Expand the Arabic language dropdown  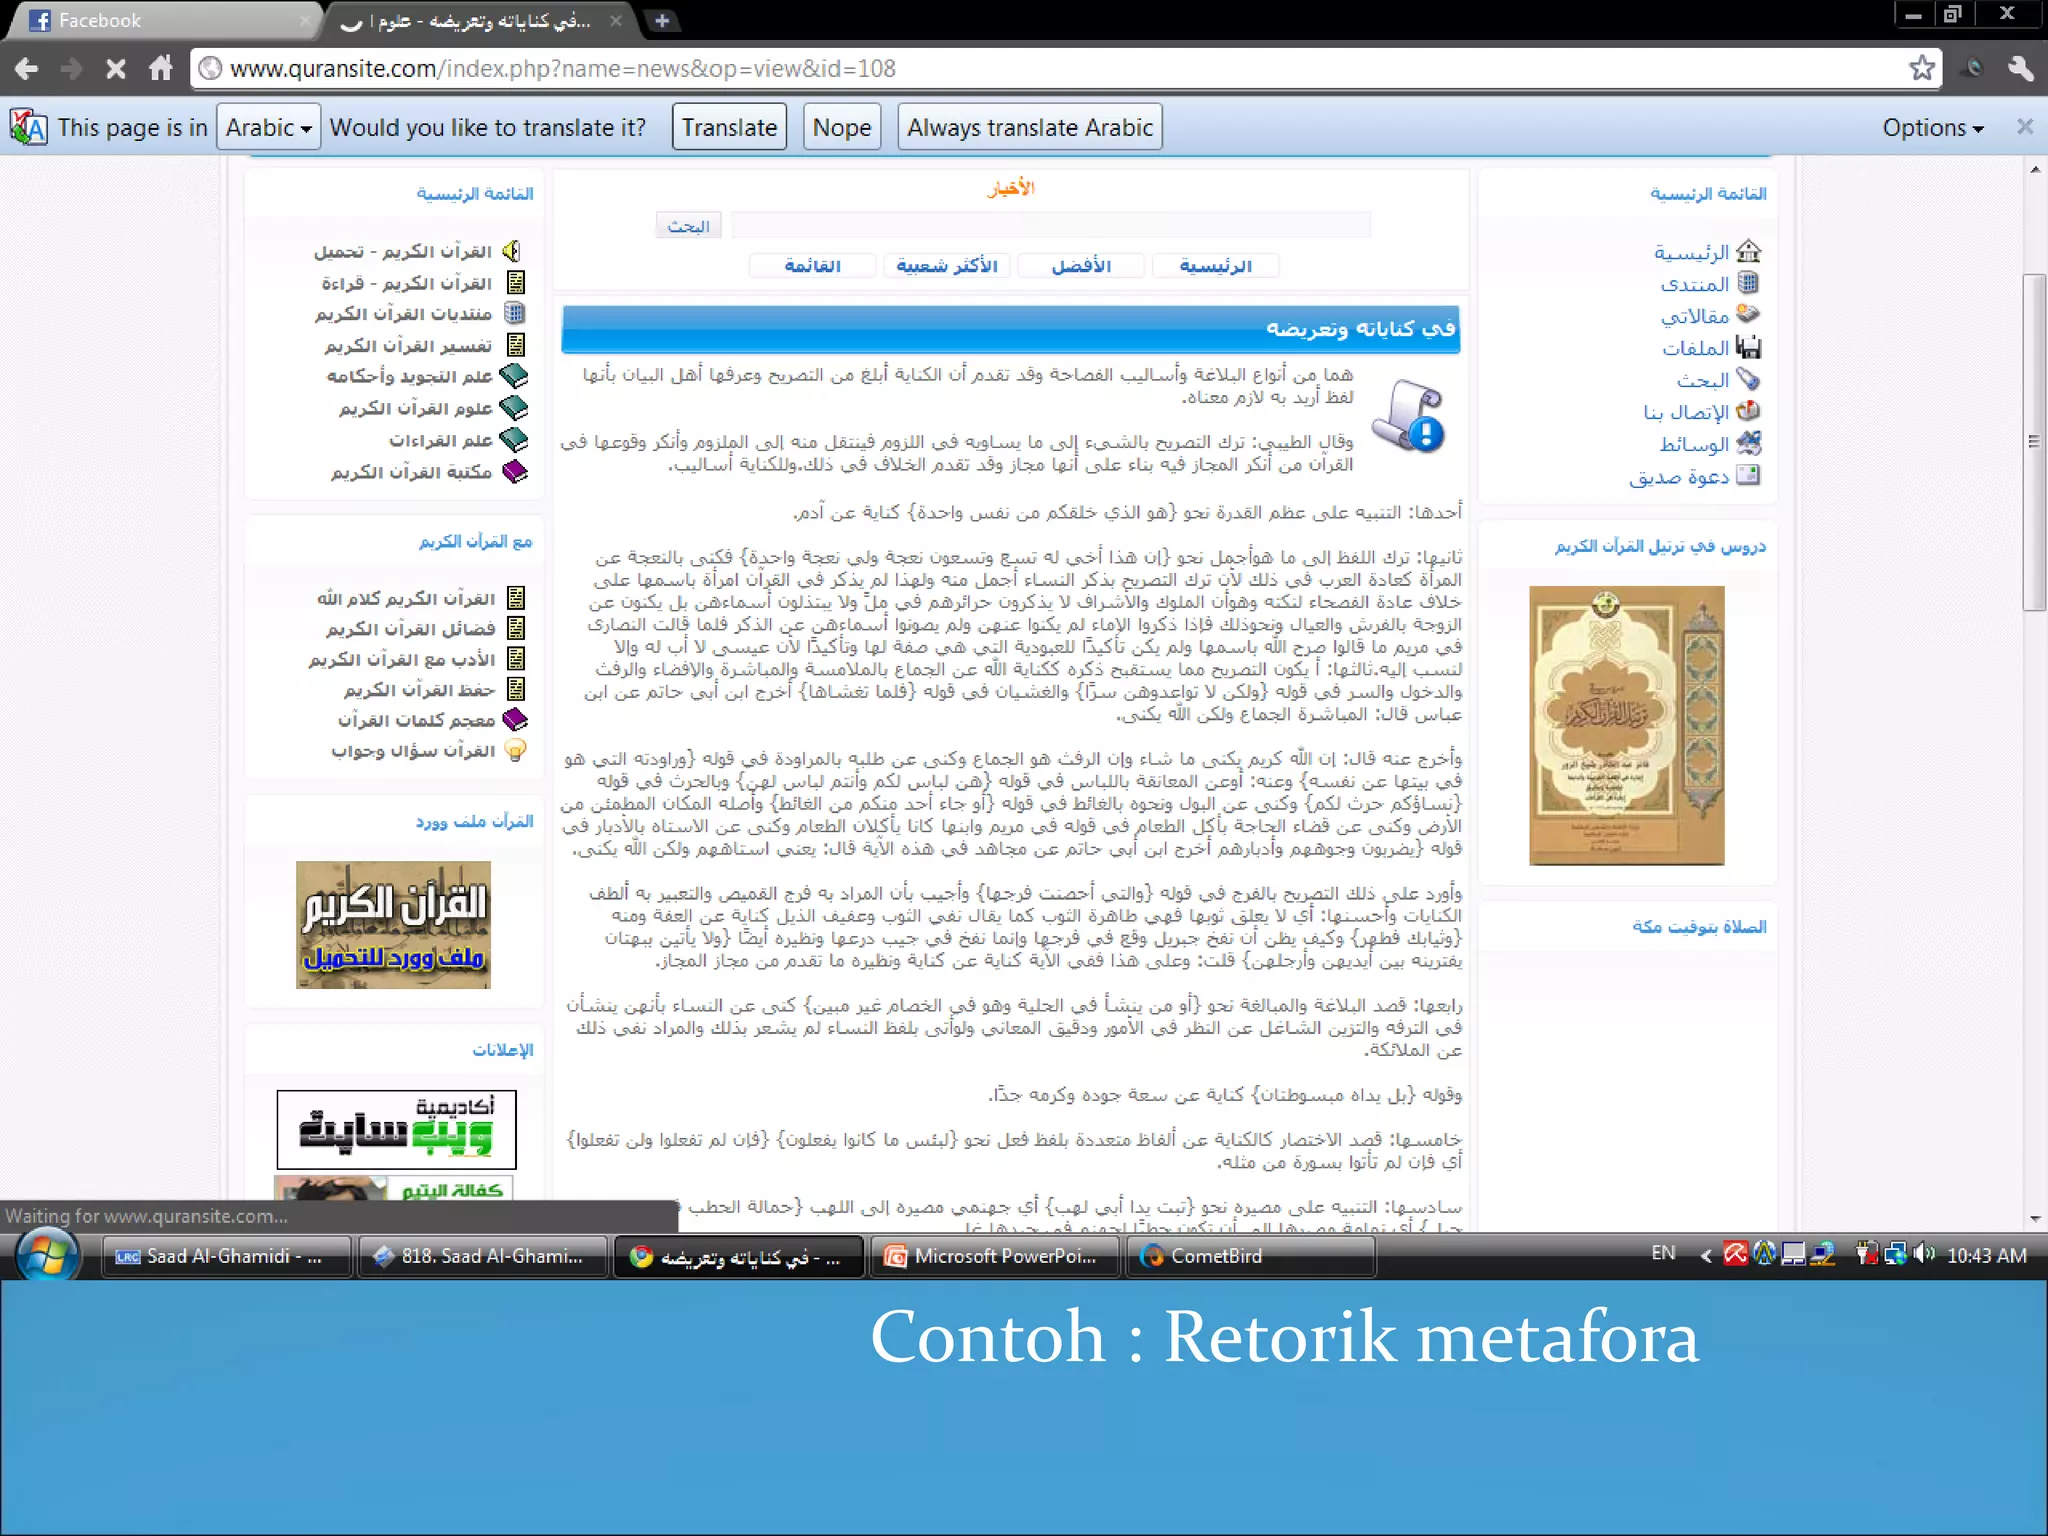click(268, 128)
